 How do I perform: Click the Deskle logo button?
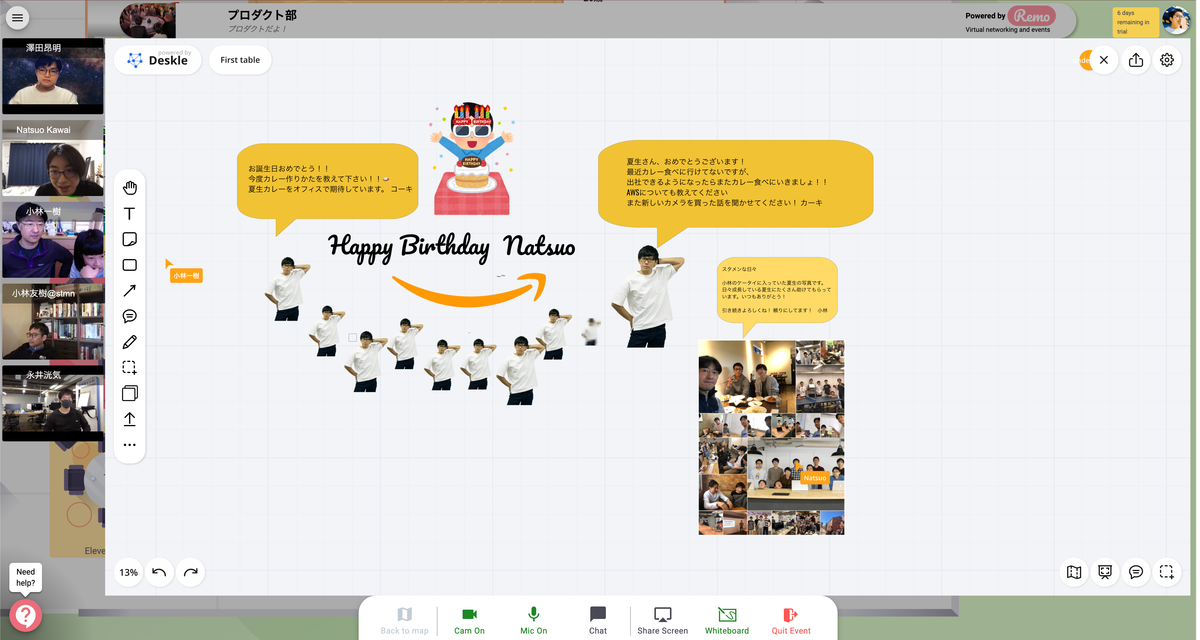(158, 60)
